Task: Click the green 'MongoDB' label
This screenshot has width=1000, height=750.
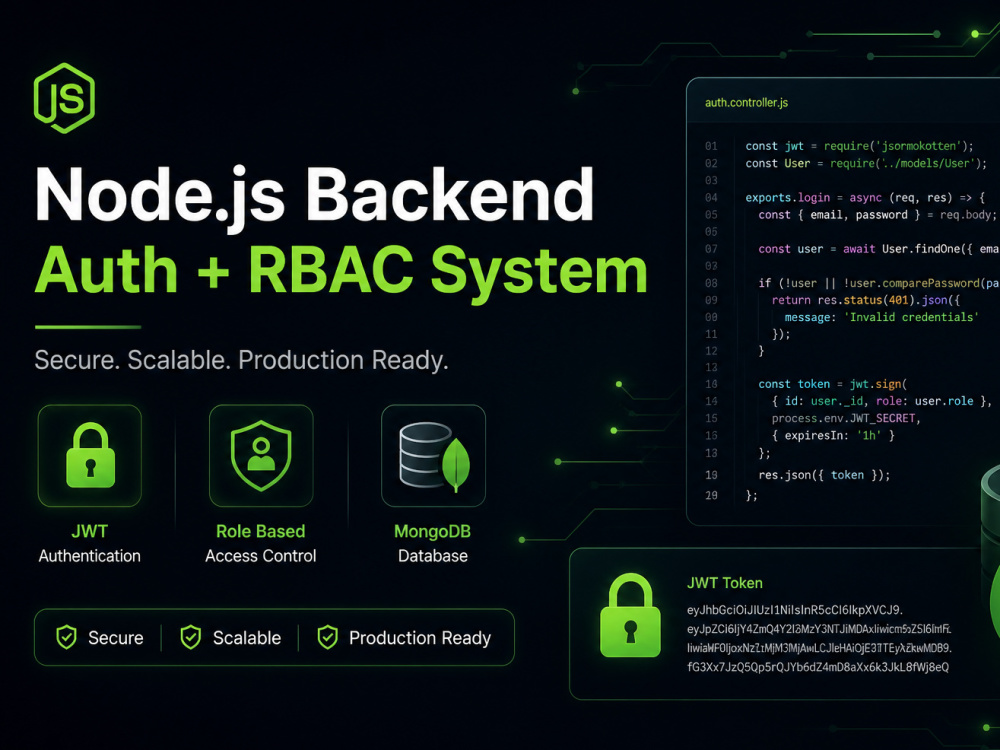Action: (432, 531)
